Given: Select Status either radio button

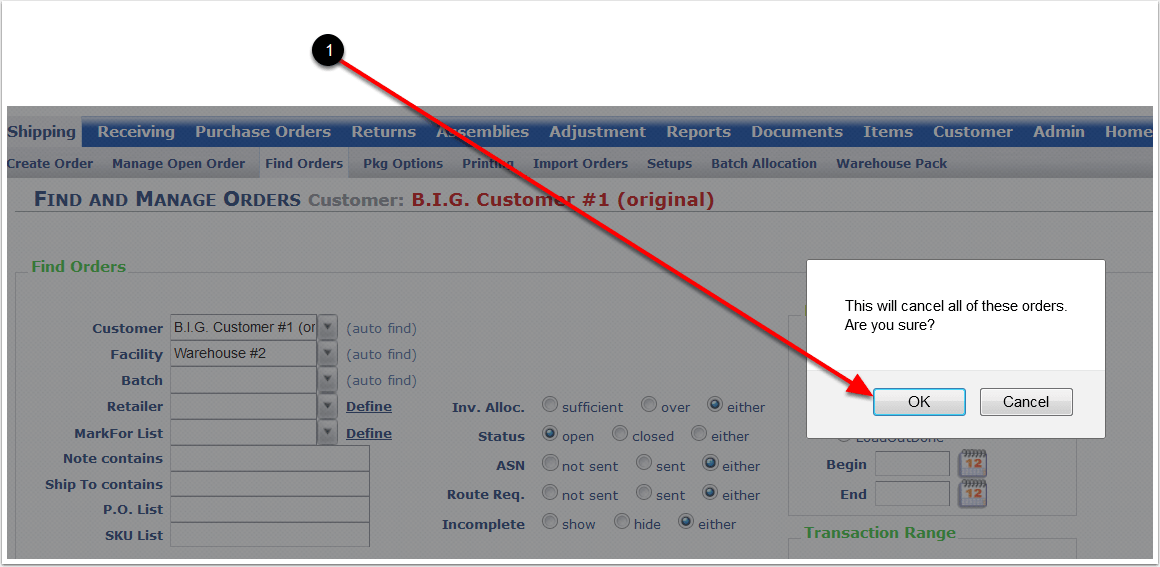Looking at the screenshot, I should 699,434.
